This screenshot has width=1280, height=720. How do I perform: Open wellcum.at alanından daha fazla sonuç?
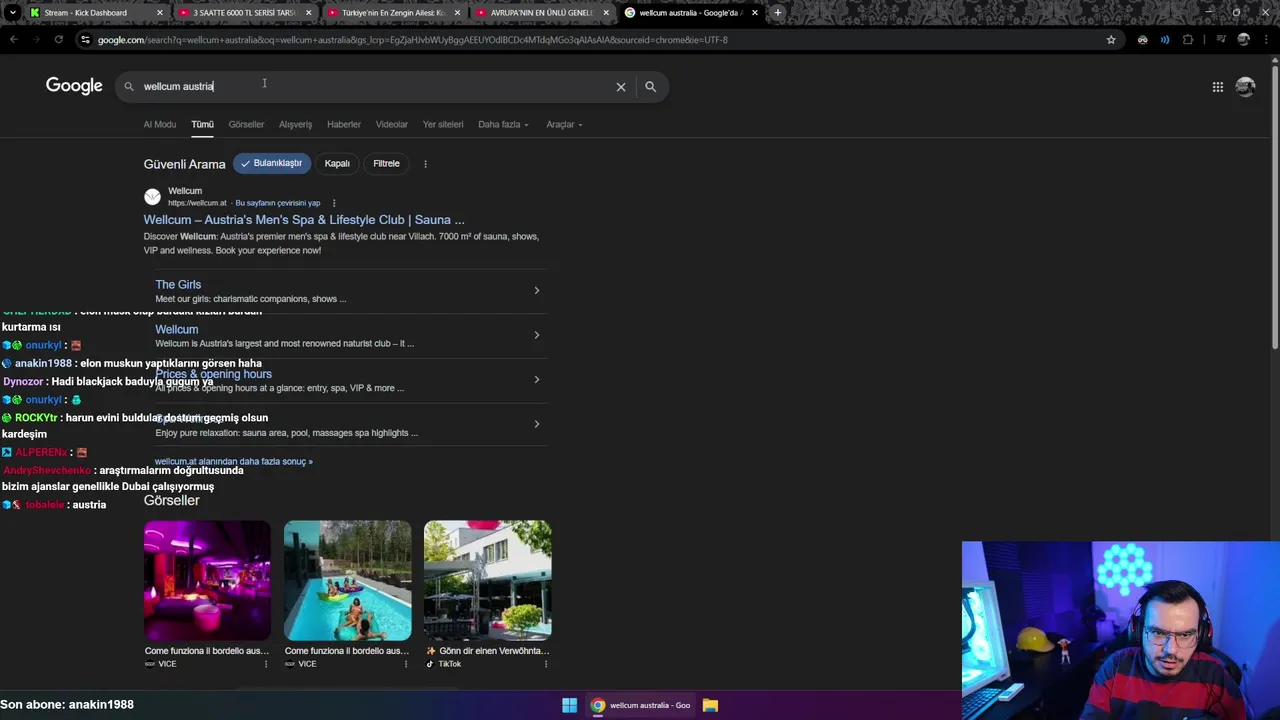(234, 462)
